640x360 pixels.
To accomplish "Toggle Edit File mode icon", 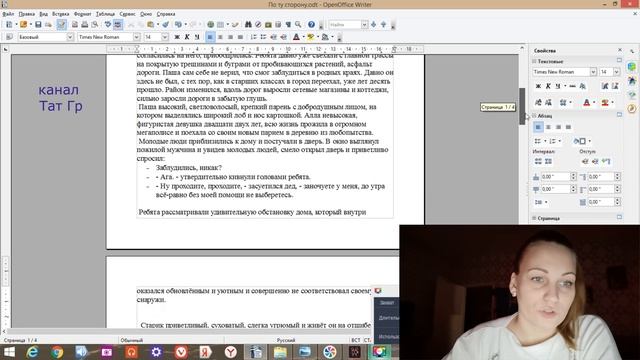I will [x=61, y=25].
